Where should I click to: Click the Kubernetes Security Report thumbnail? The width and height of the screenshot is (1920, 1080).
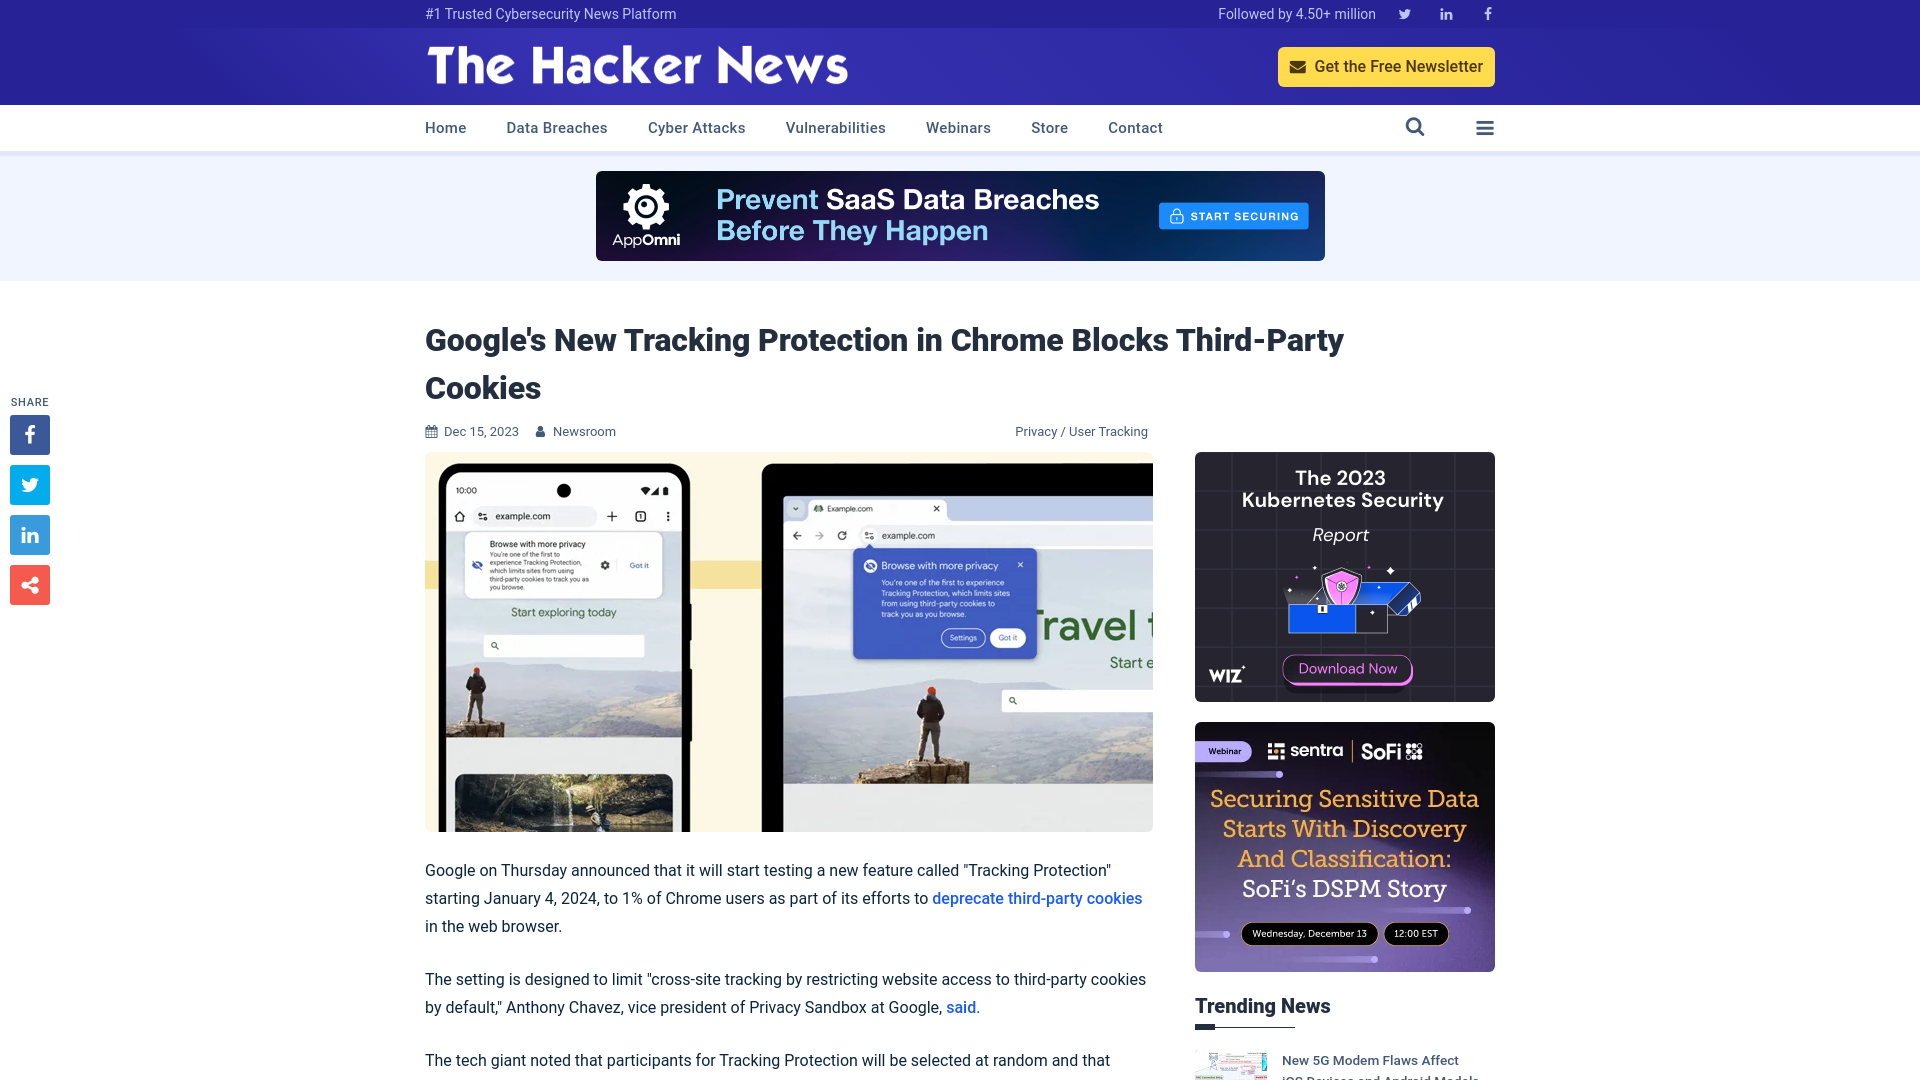(1344, 576)
